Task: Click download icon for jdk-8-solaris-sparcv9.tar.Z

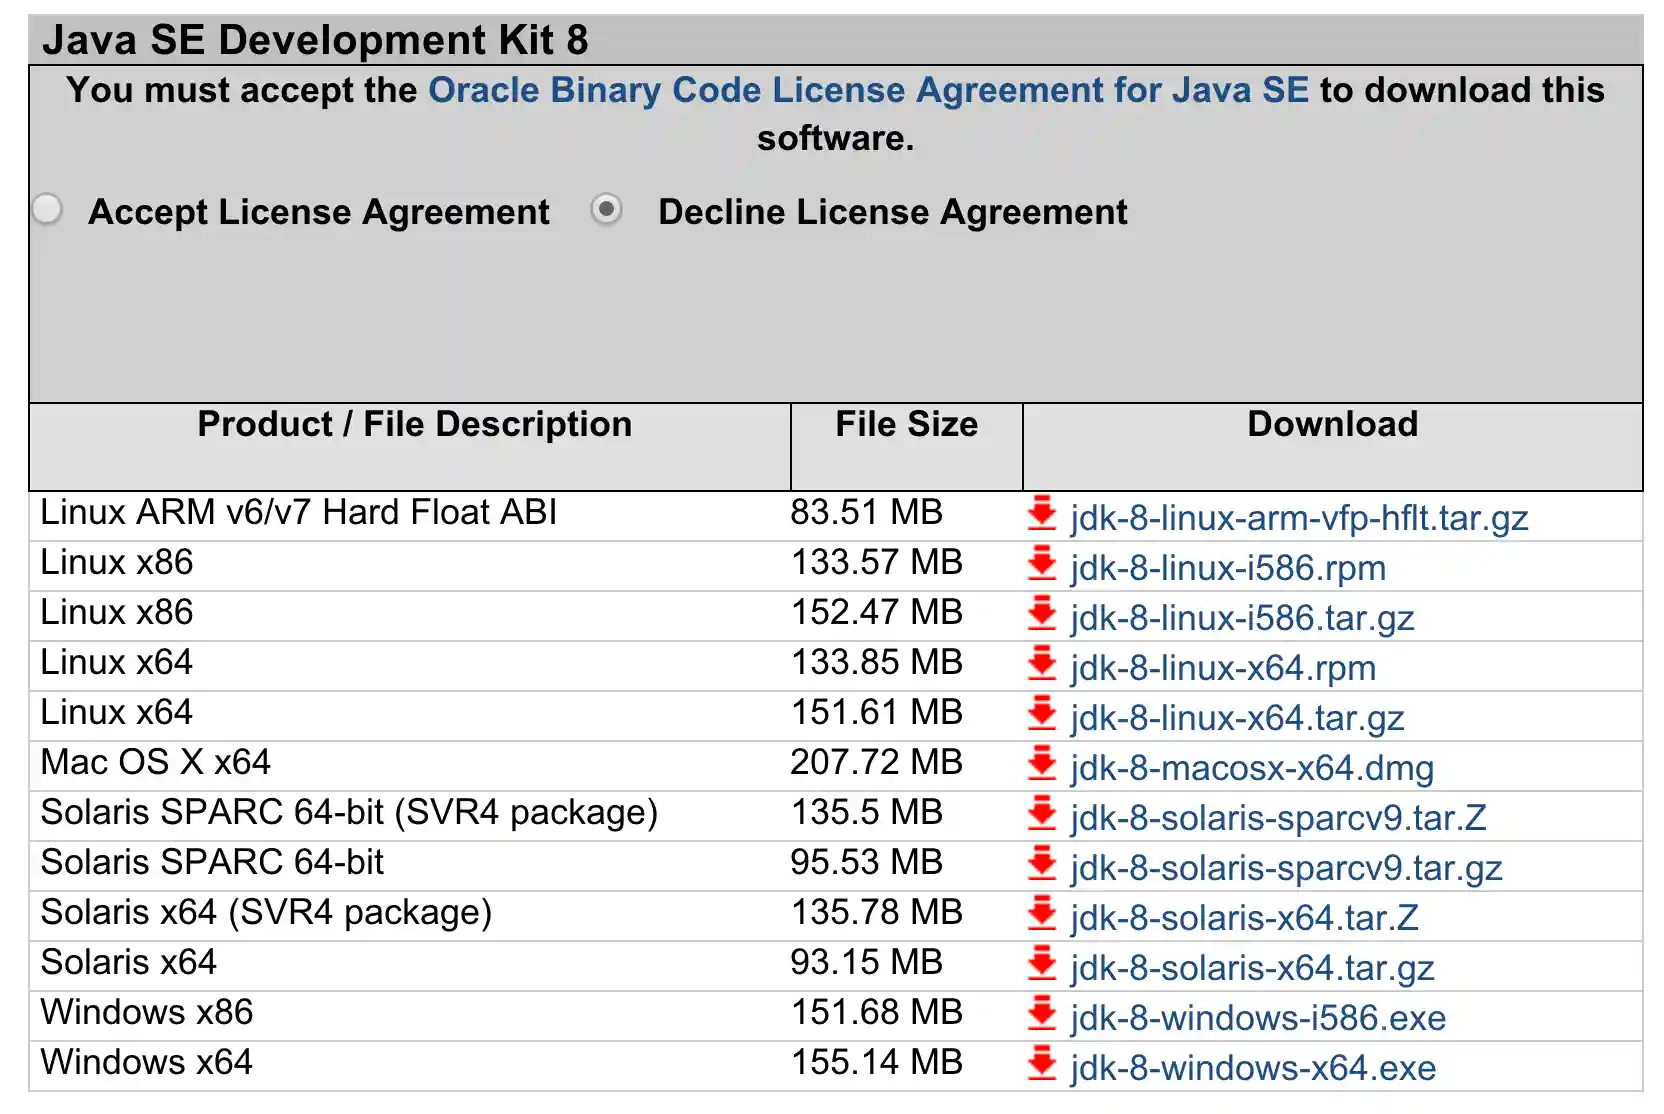Action: (x=1041, y=815)
